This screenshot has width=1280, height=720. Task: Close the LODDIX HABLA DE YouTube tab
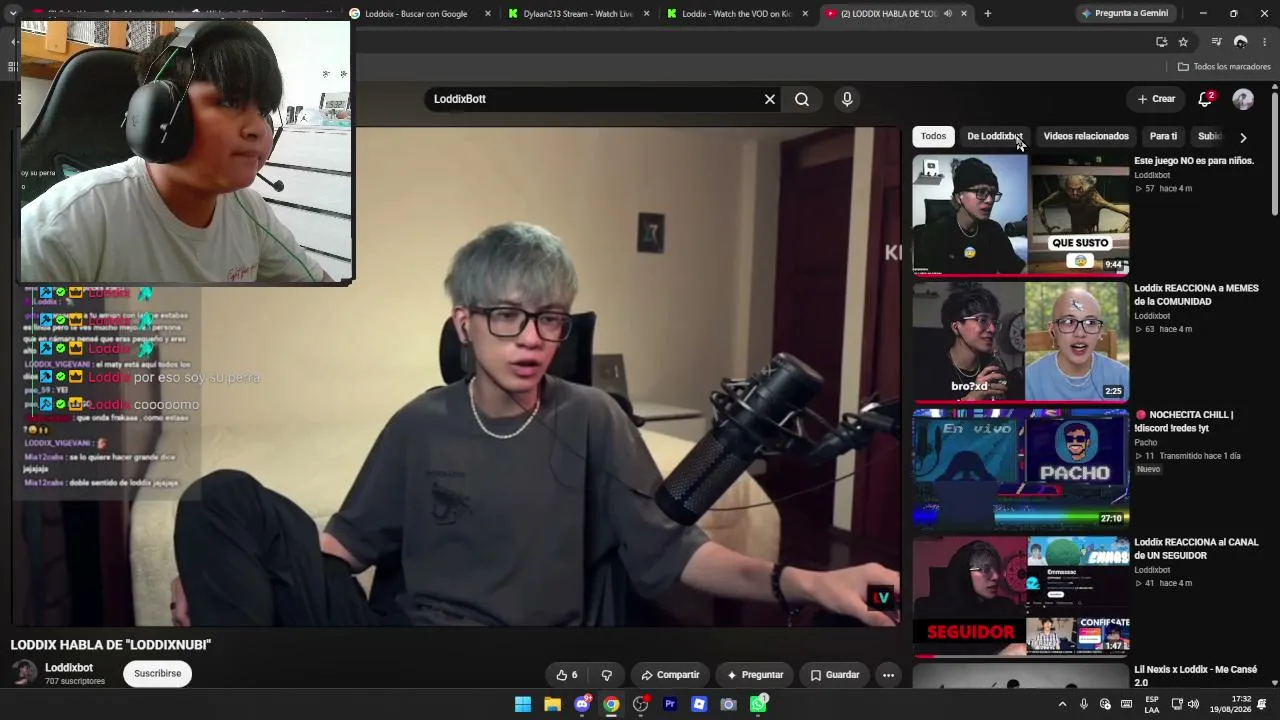tap(964, 14)
